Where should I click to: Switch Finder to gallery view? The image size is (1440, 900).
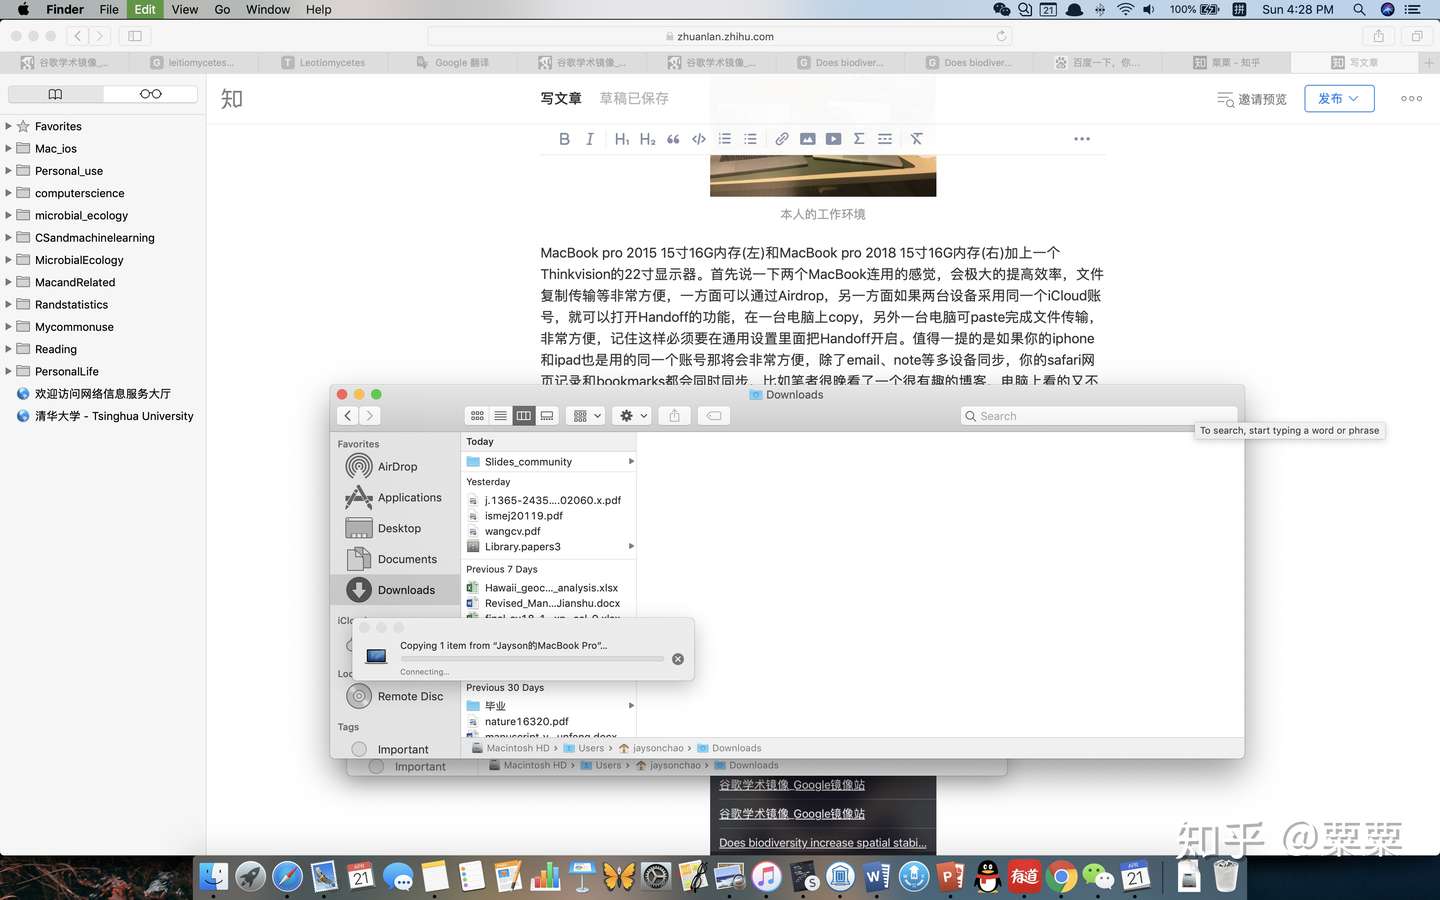547,416
